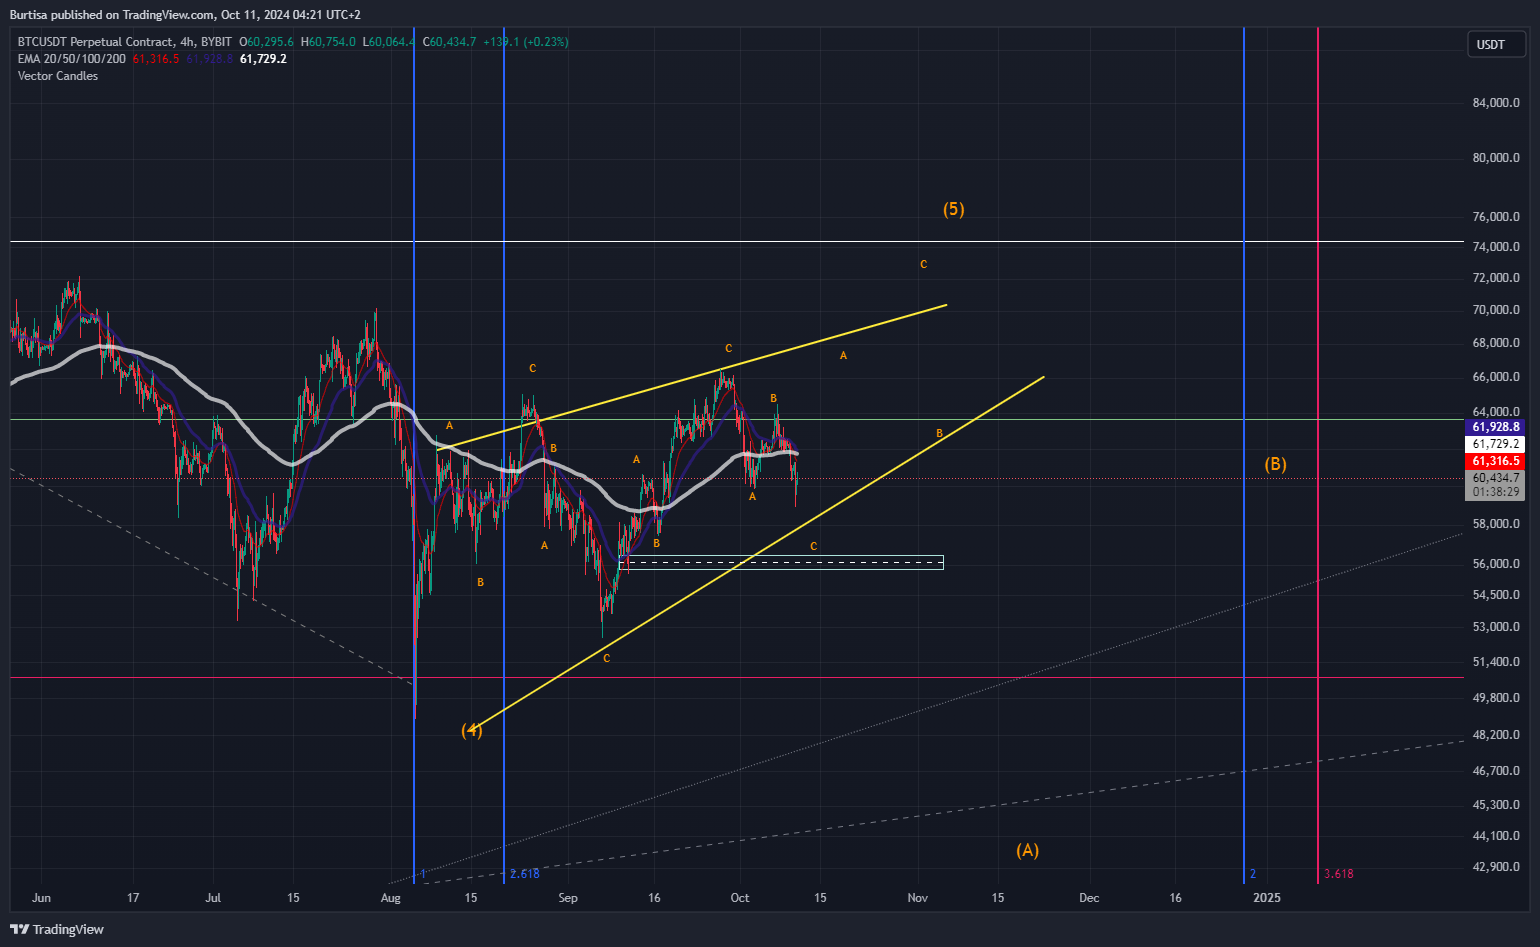This screenshot has width=1540, height=947.
Task: Click the Sep date on the time axis
Action: [x=568, y=898]
